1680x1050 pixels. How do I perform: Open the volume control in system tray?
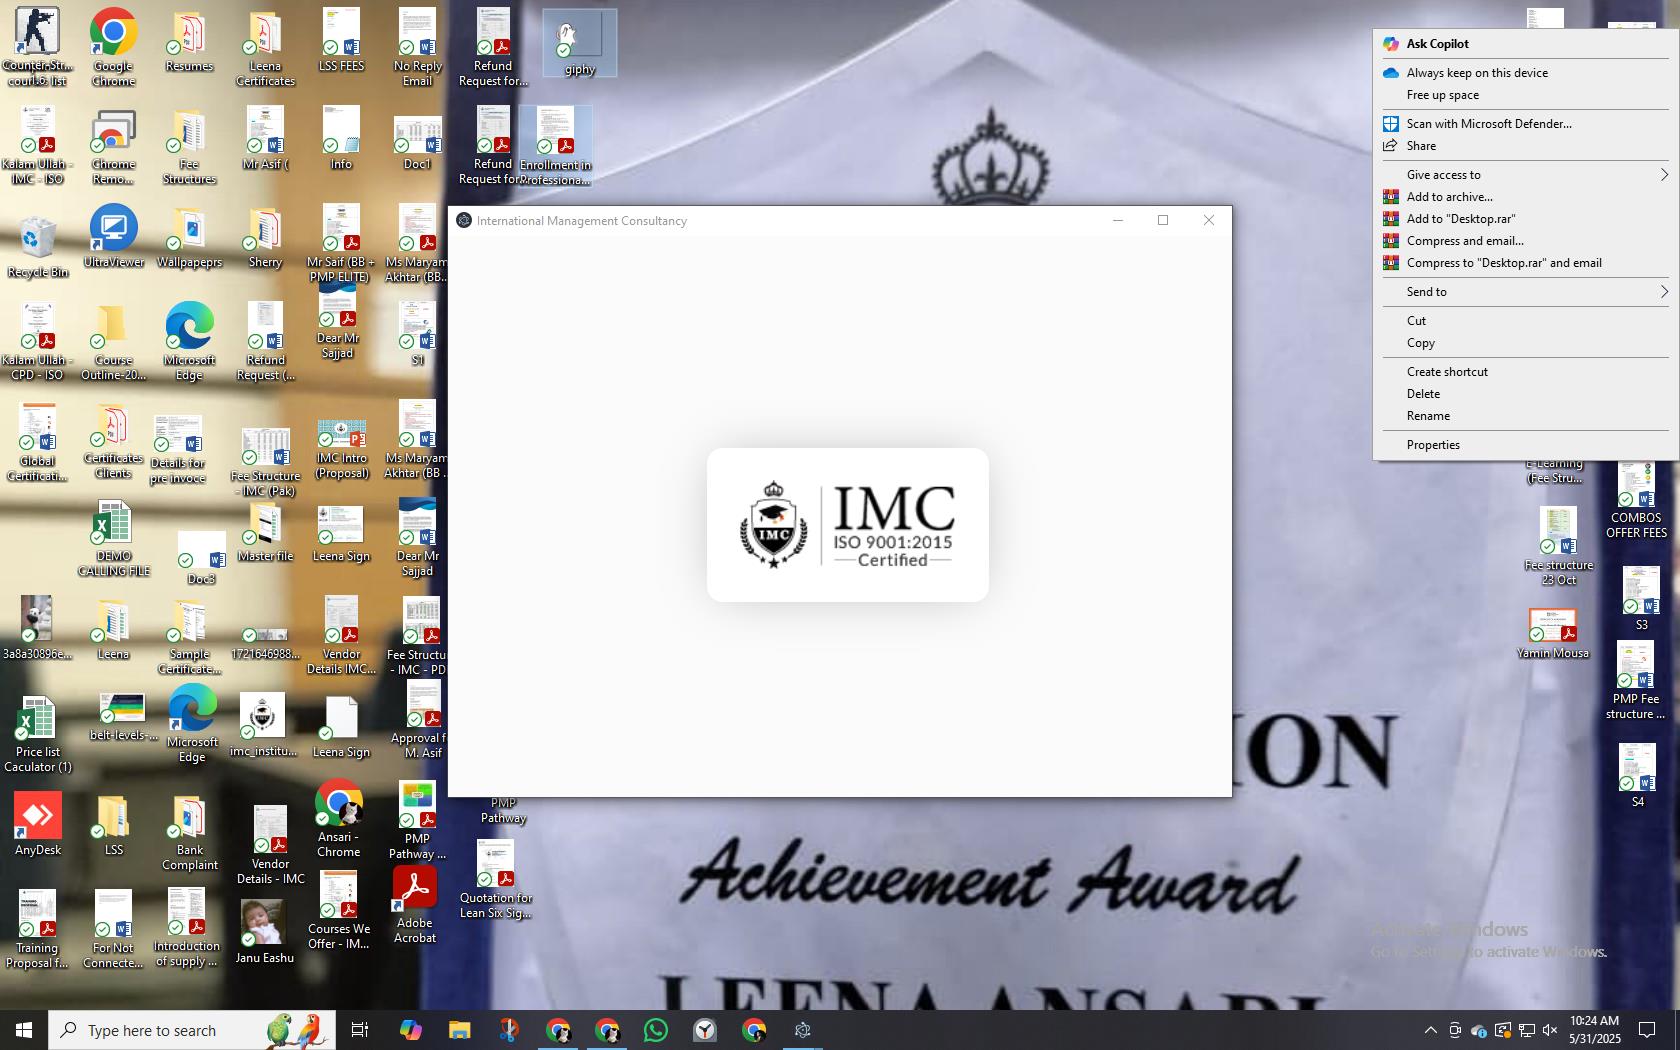pos(1550,1030)
